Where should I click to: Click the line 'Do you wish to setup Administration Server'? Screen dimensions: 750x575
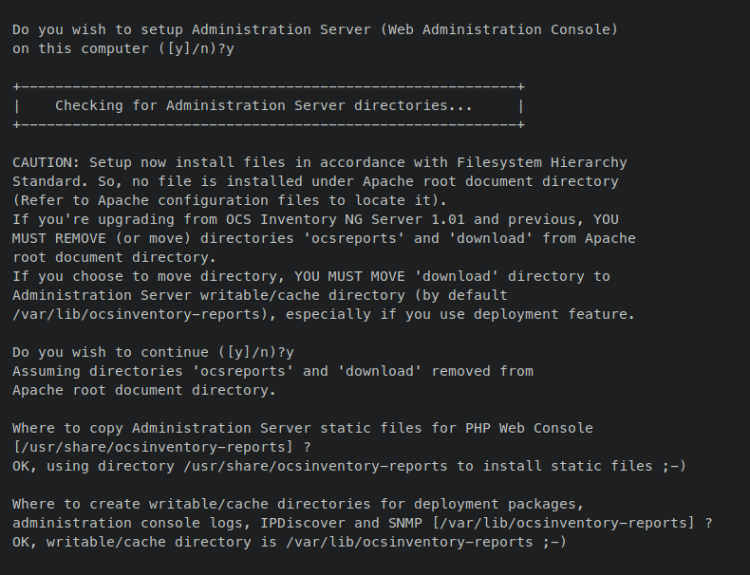pyautogui.click(x=315, y=30)
